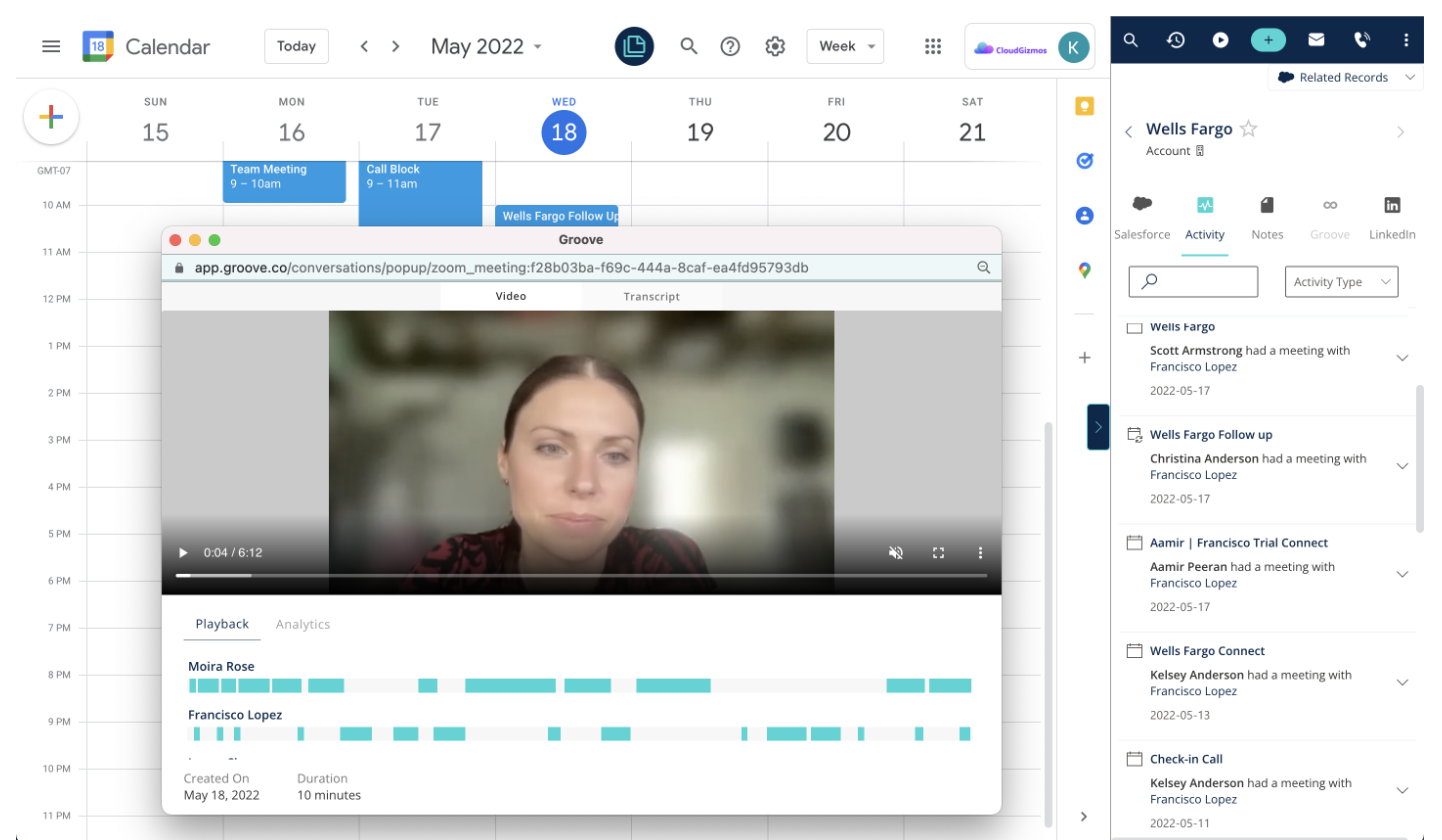Select the Activity tab in Groove
Screen dimensions: 1442x840
pos(1204,217)
